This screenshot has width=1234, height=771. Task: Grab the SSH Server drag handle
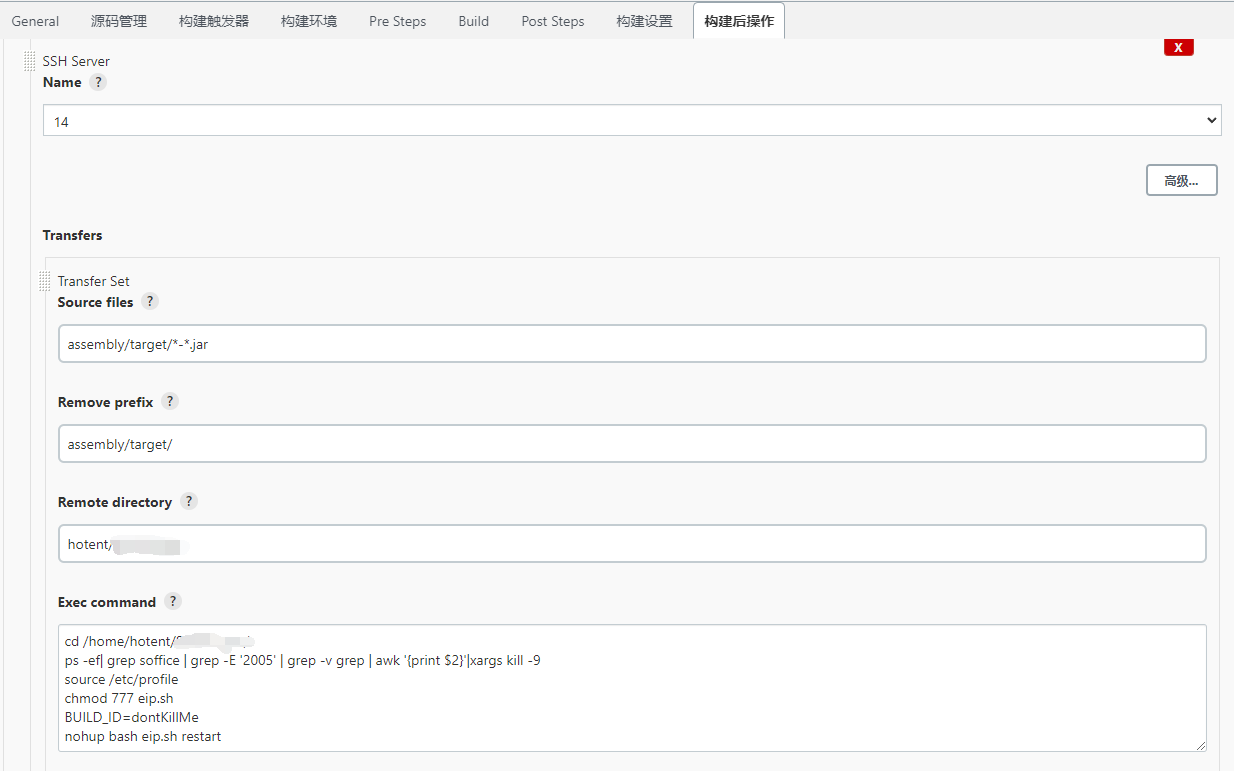click(x=30, y=61)
